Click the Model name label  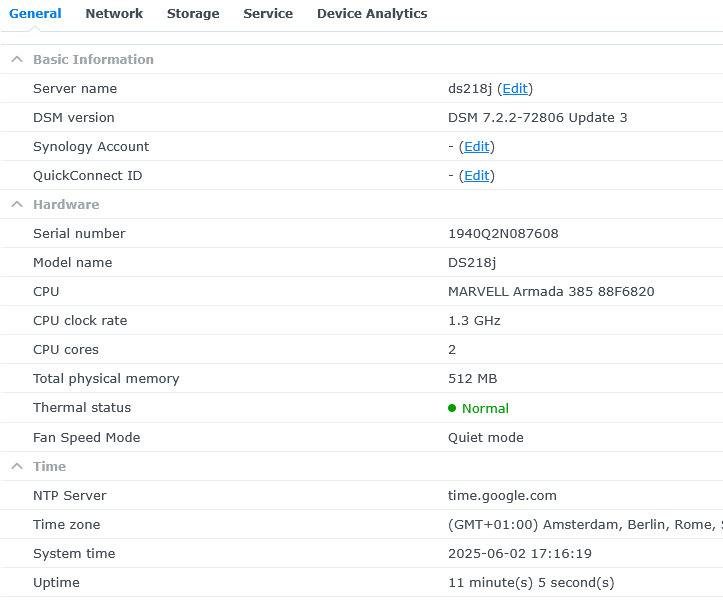[72, 262]
